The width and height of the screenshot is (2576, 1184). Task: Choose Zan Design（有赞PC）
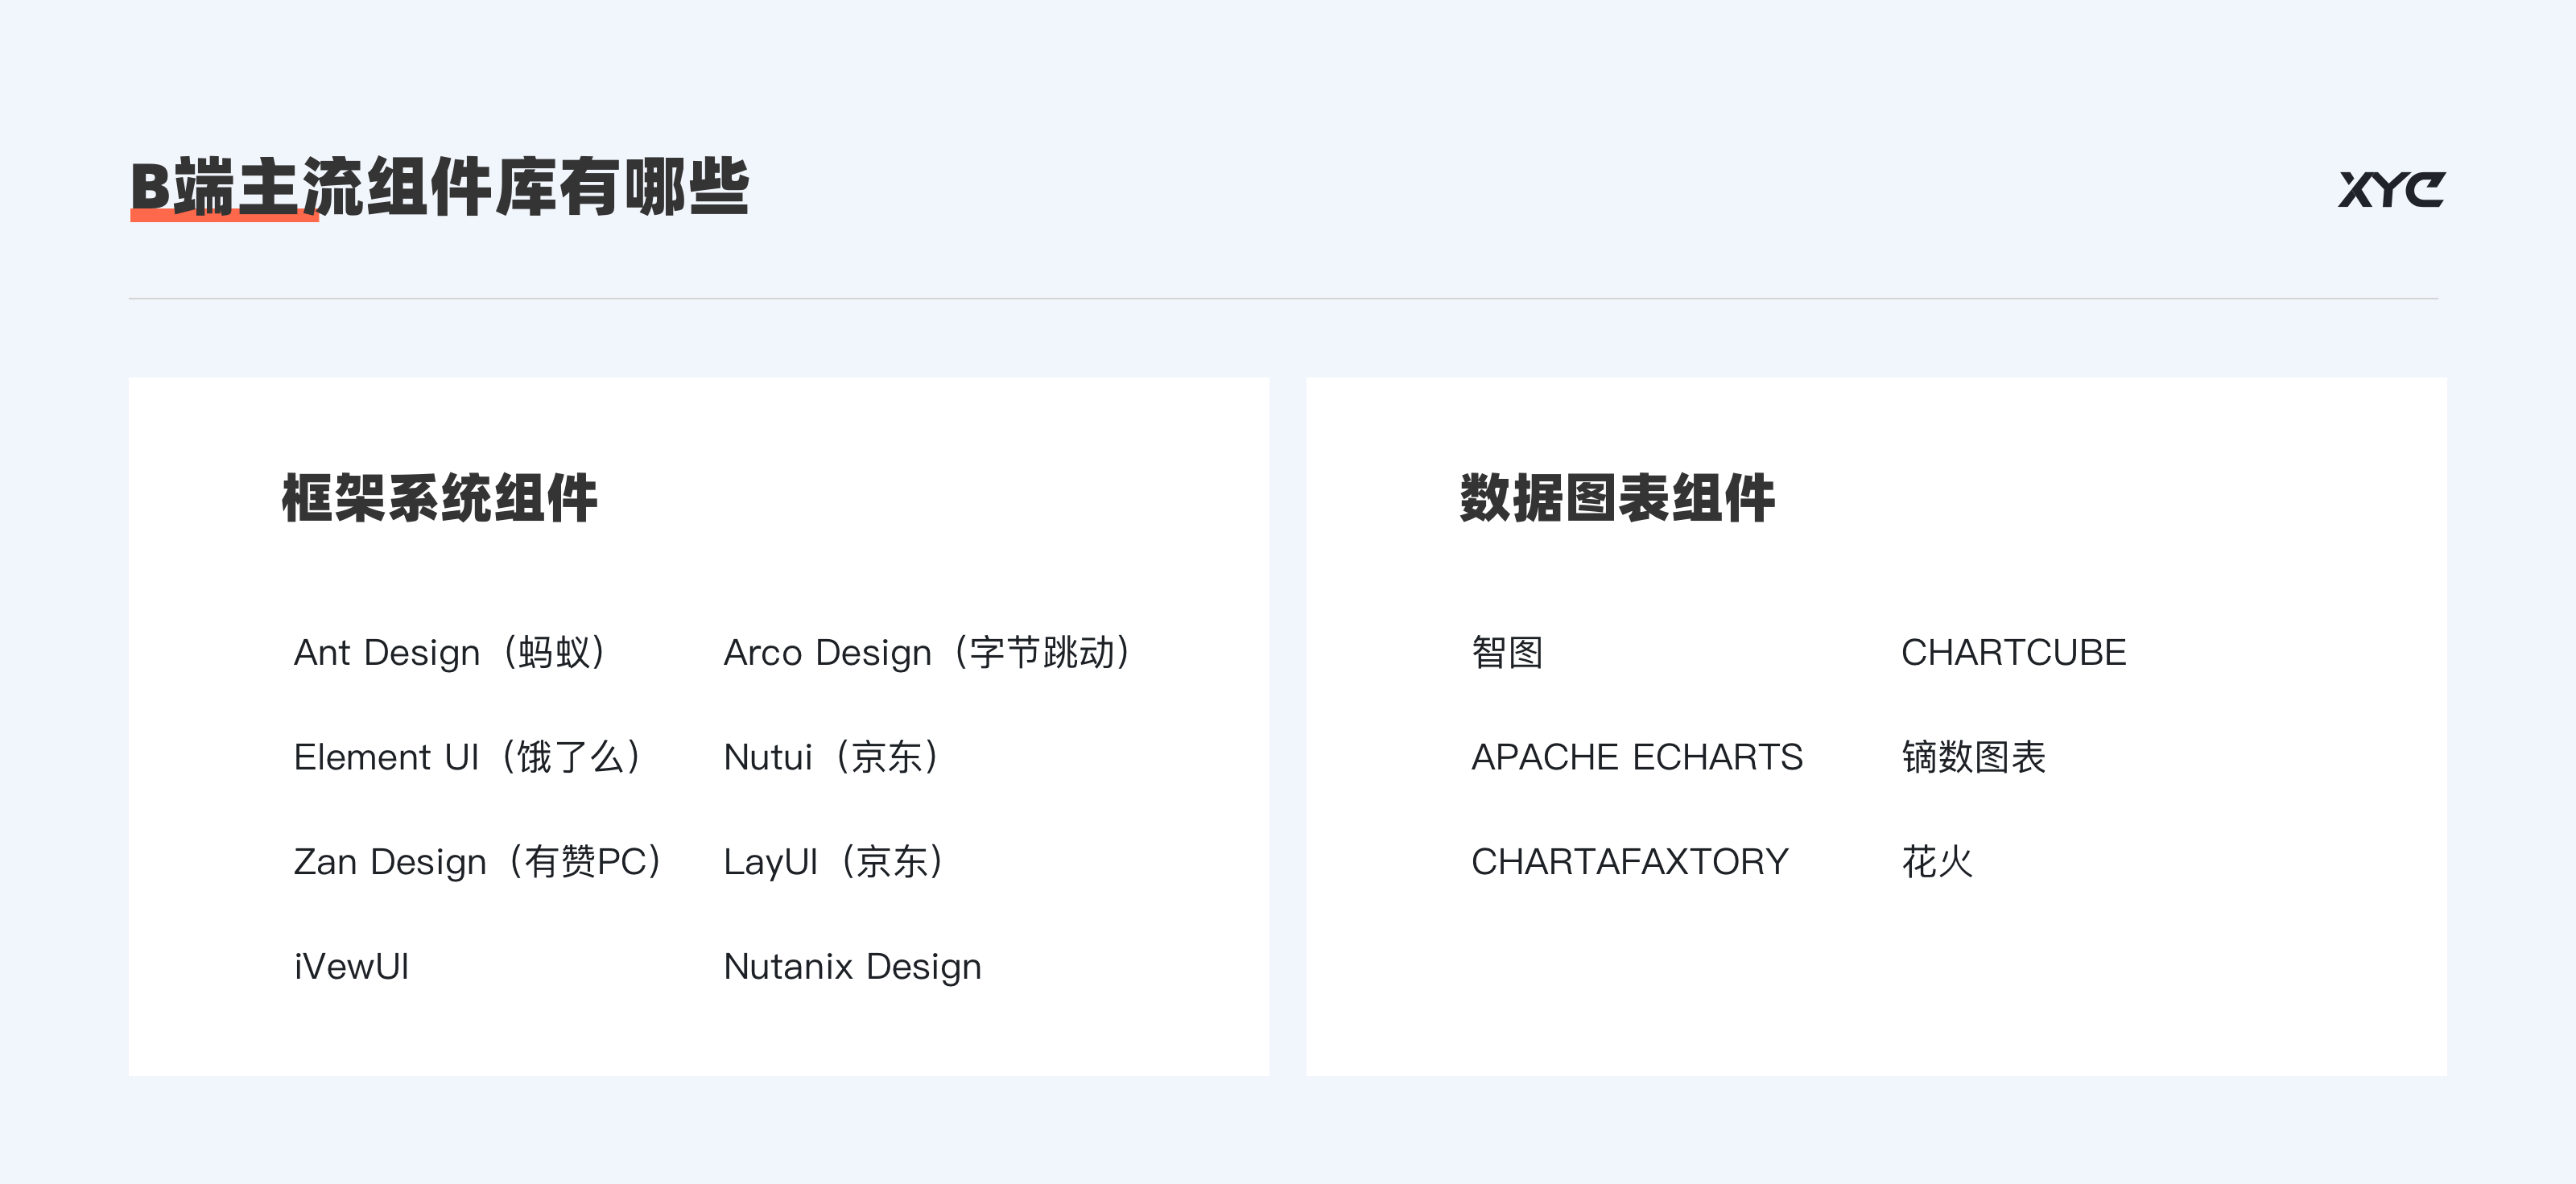point(480,862)
